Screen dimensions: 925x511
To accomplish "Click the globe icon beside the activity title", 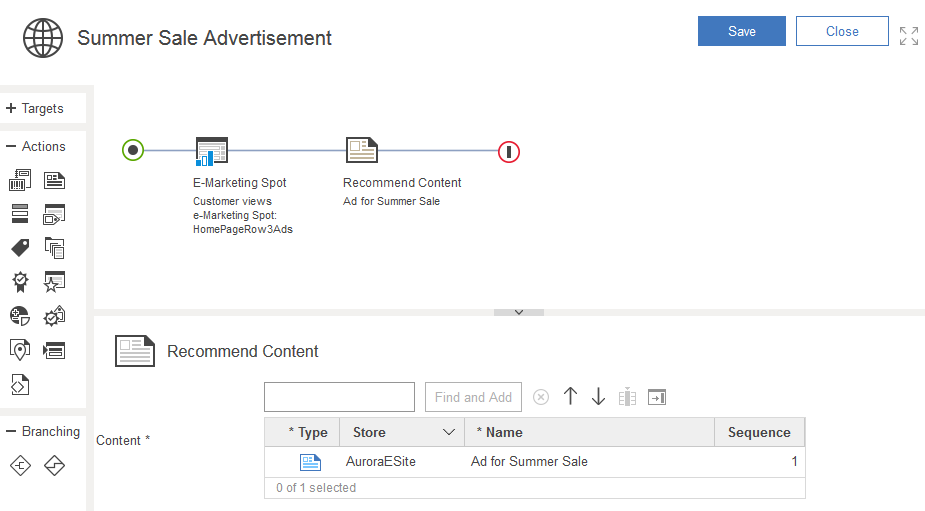I will 42,38.
